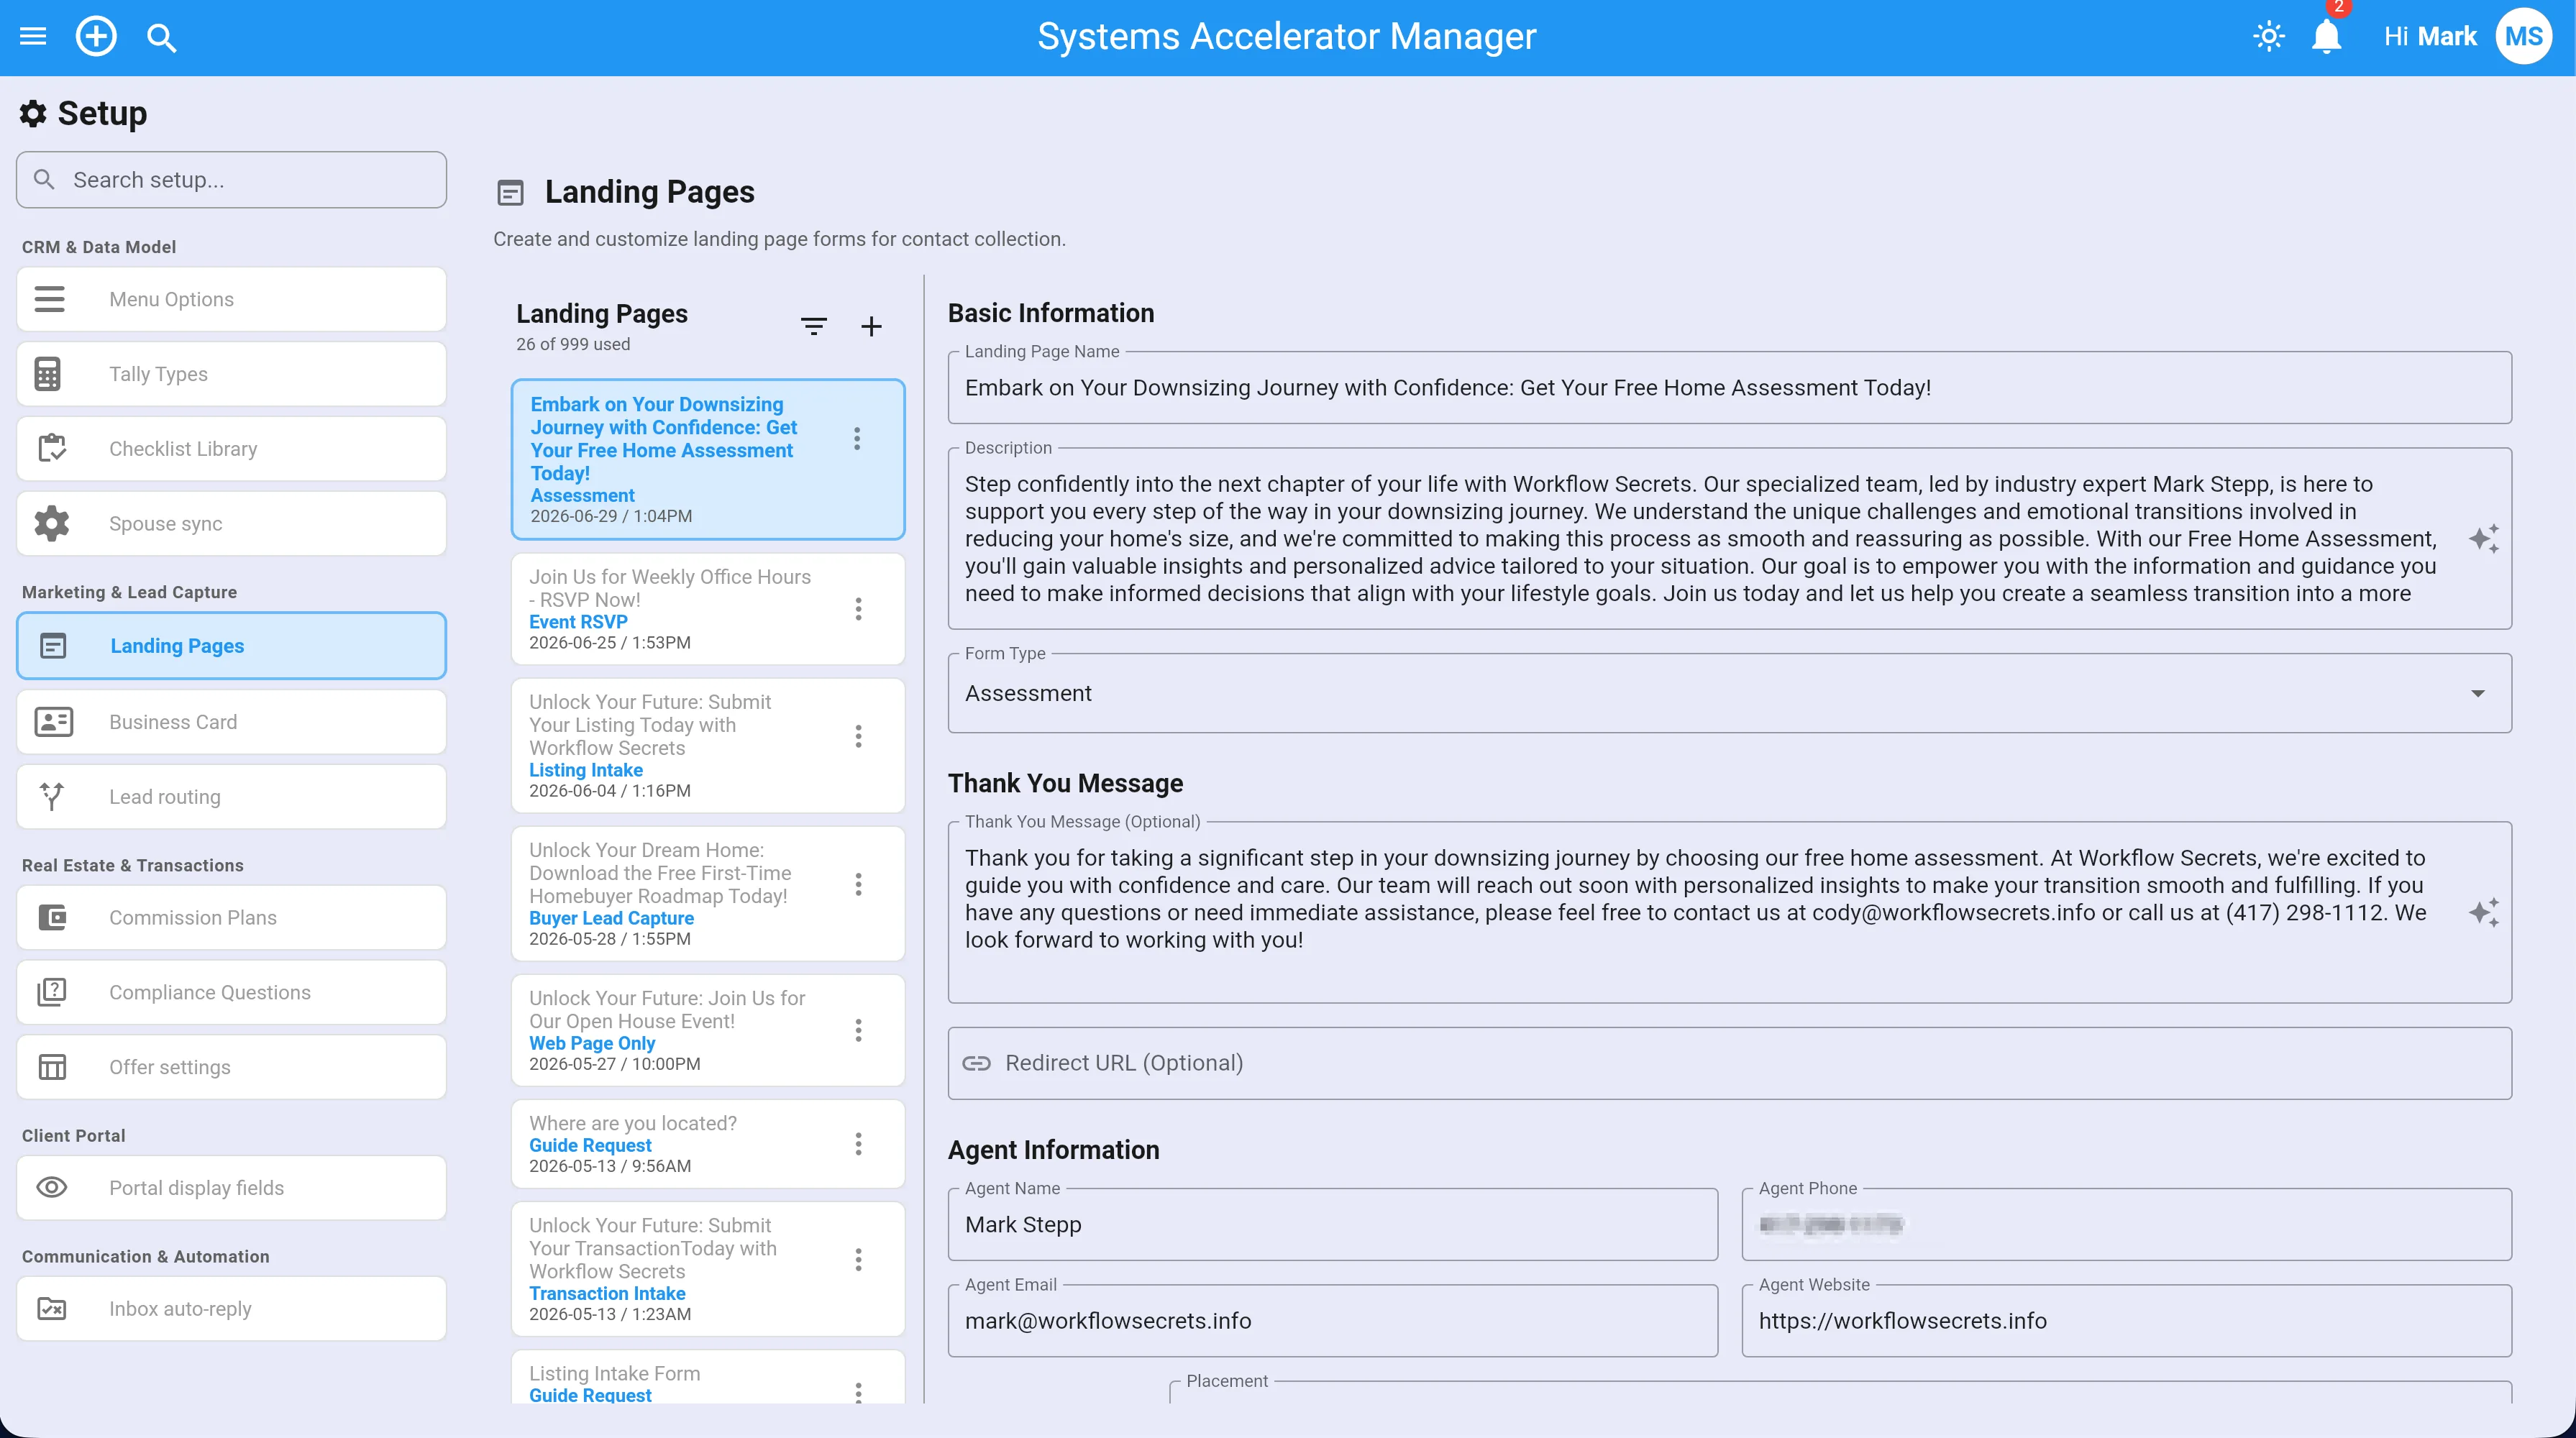Open Checklist Library setup section
This screenshot has height=1438, width=2576.
[x=231, y=448]
